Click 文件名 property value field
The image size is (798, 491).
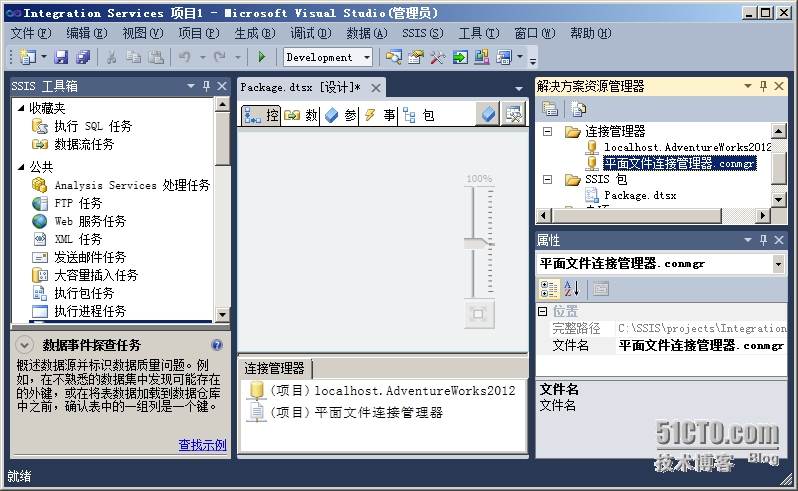point(701,345)
